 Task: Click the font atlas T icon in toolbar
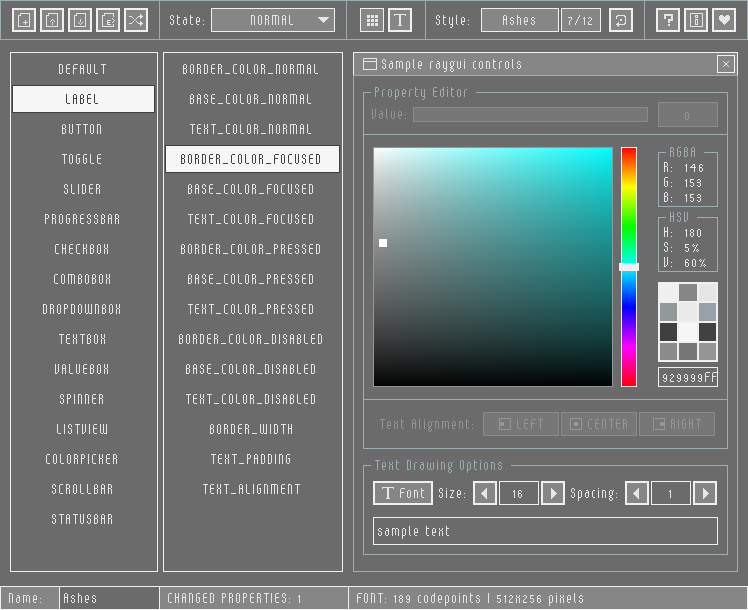(400, 20)
